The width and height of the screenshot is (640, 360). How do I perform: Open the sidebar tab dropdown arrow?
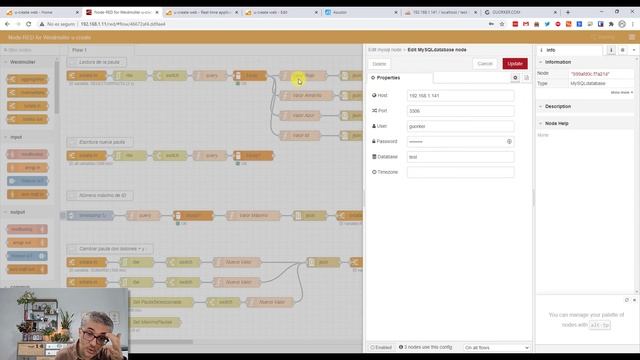coord(633,50)
